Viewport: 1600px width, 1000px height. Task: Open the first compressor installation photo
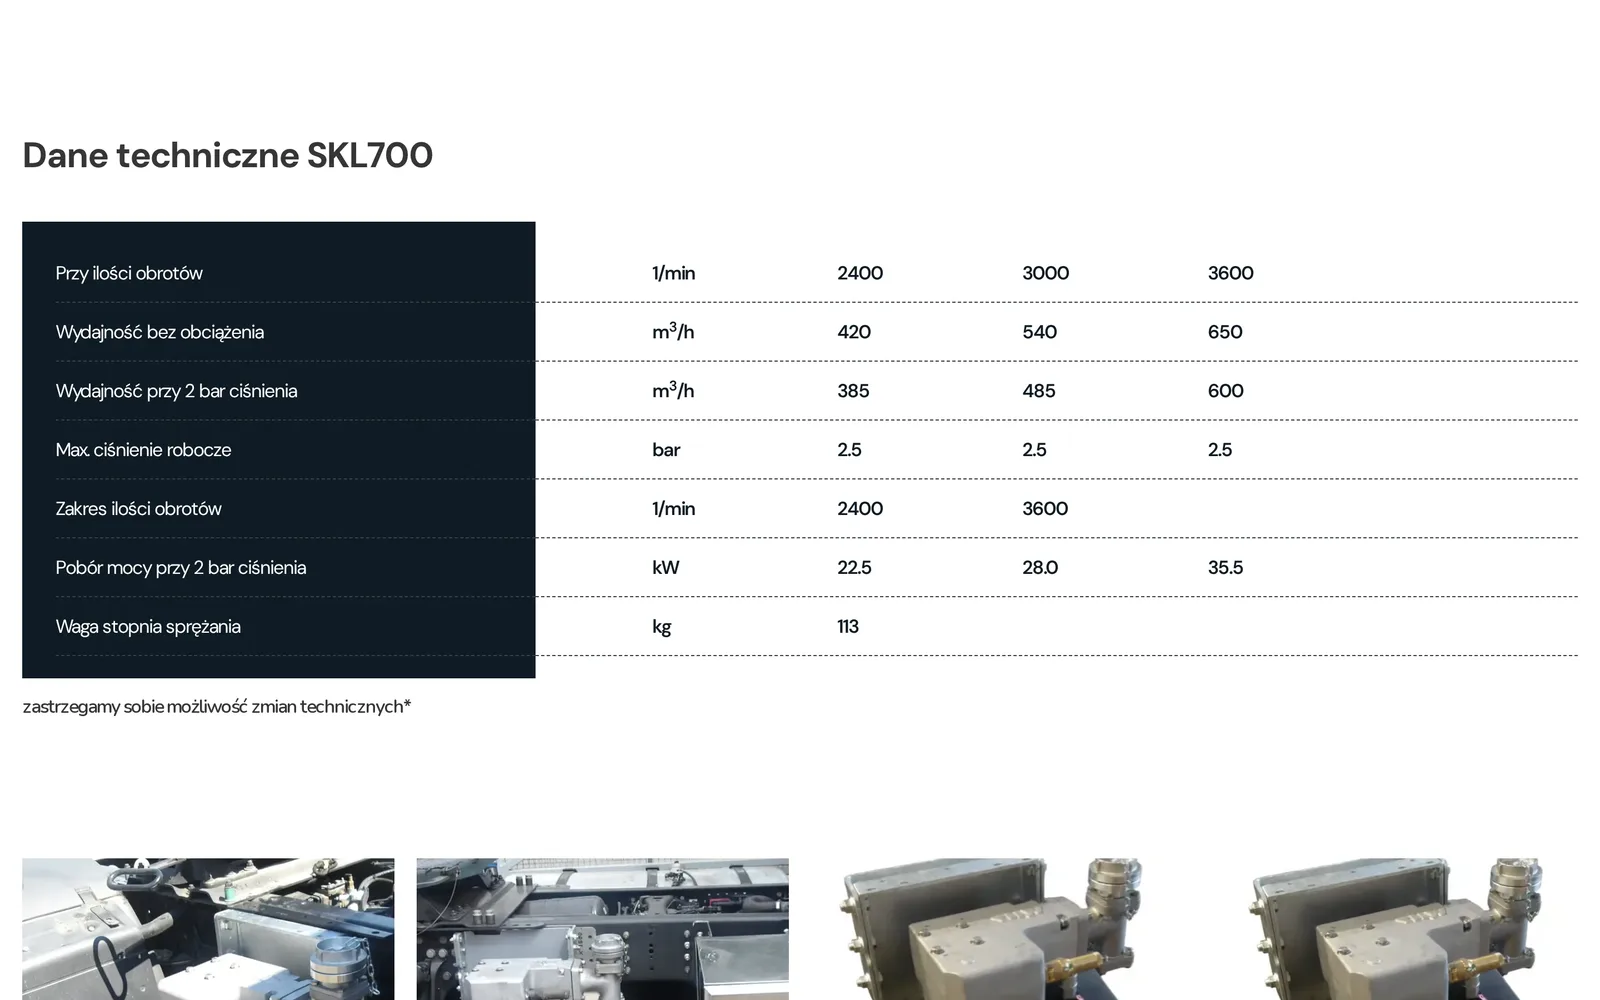(x=208, y=929)
